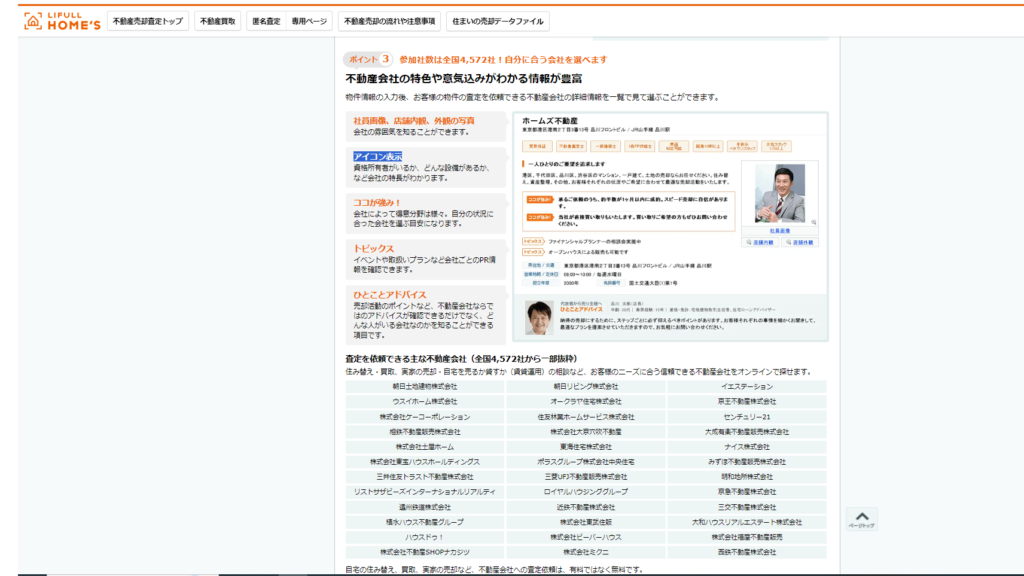Open 不動産売却の流れや注意事項 navigation item
Viewport: 1024px width, 576px height.
[389, 21]
